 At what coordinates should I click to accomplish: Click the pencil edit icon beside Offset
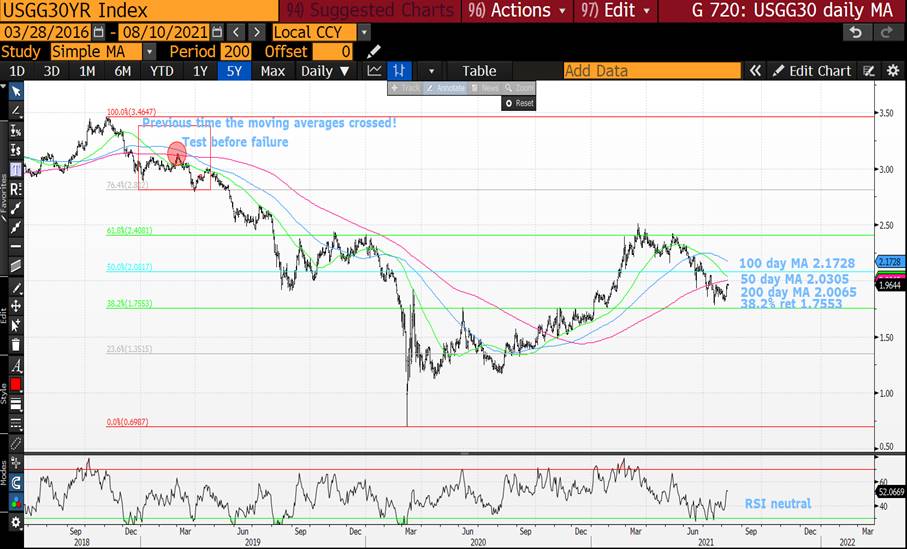374,51
